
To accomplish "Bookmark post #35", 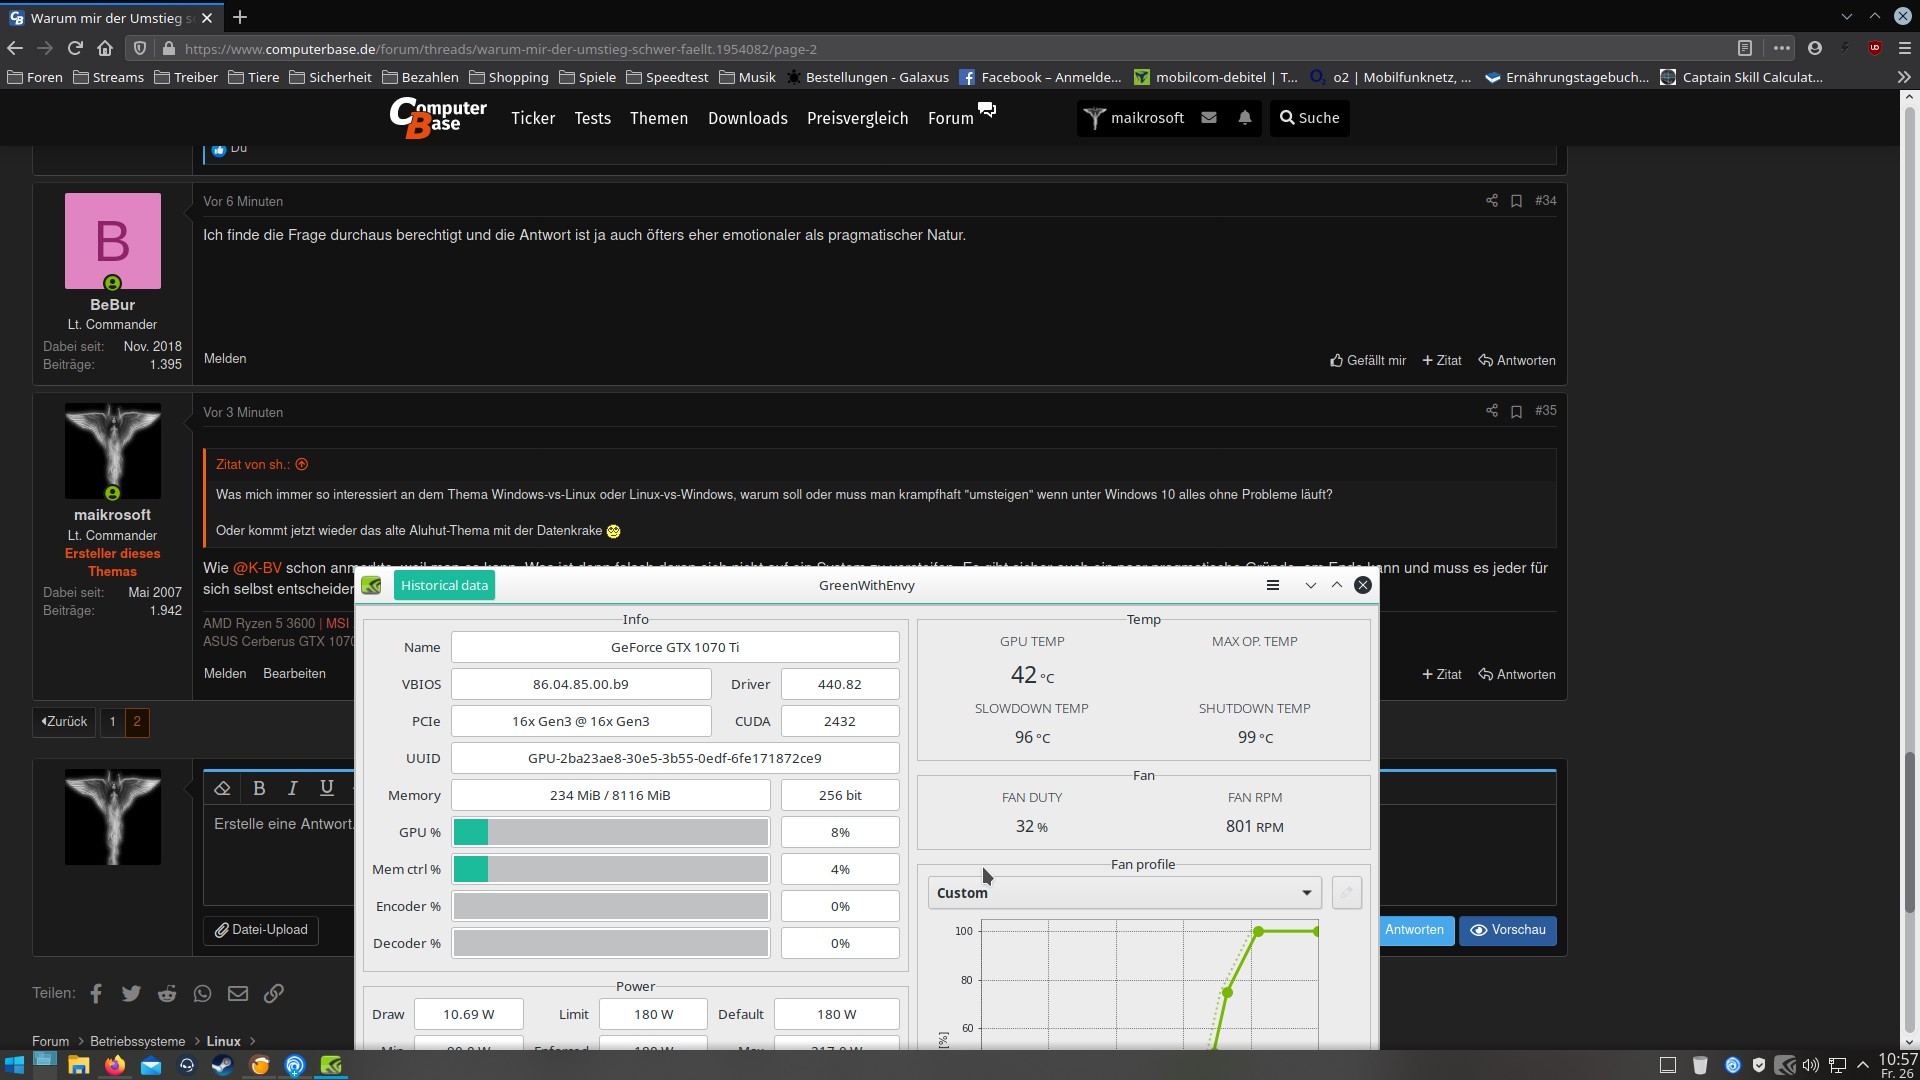I will [x=1516, y=411].
